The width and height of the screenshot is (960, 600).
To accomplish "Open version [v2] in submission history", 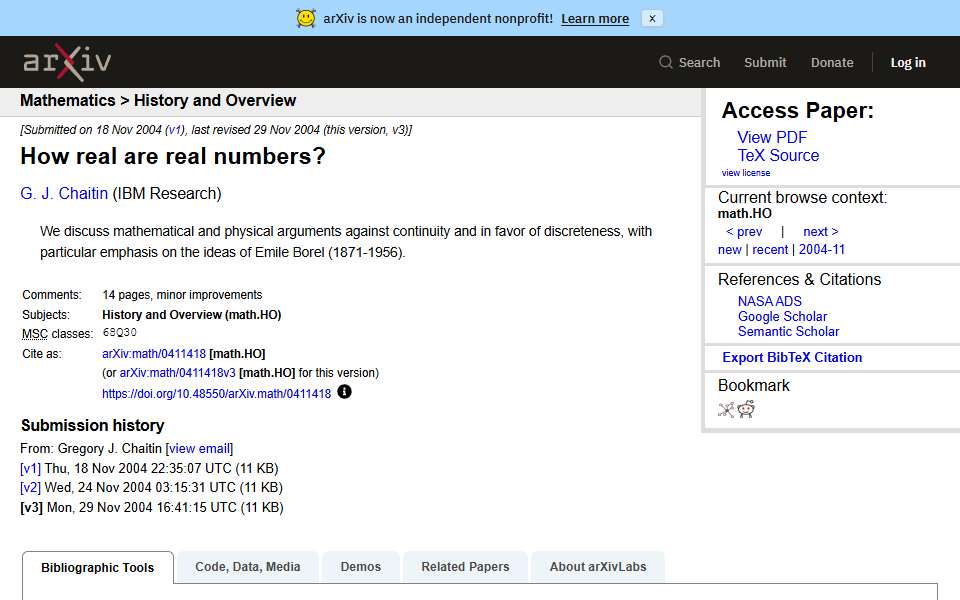I will [x=30, y=488].
